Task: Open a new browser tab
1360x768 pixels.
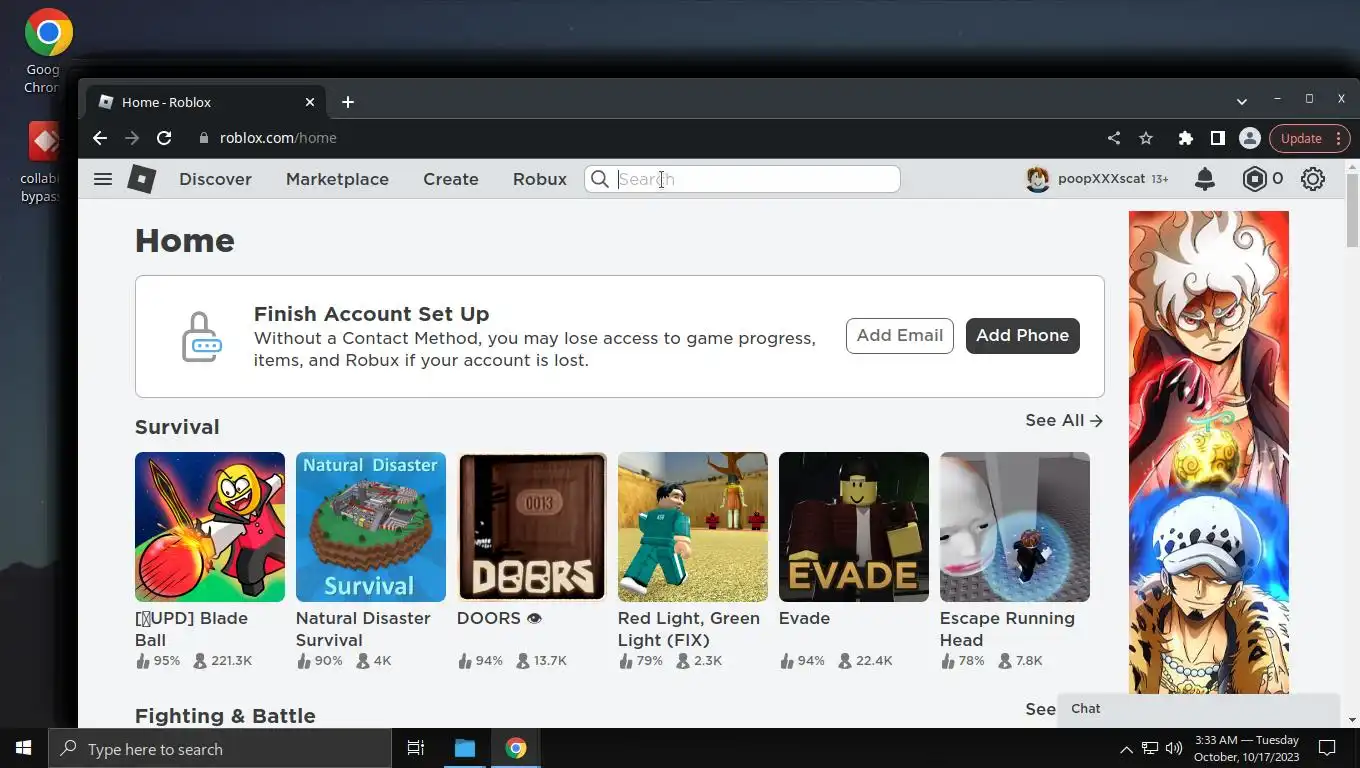Action: click(x=347, y=102)
